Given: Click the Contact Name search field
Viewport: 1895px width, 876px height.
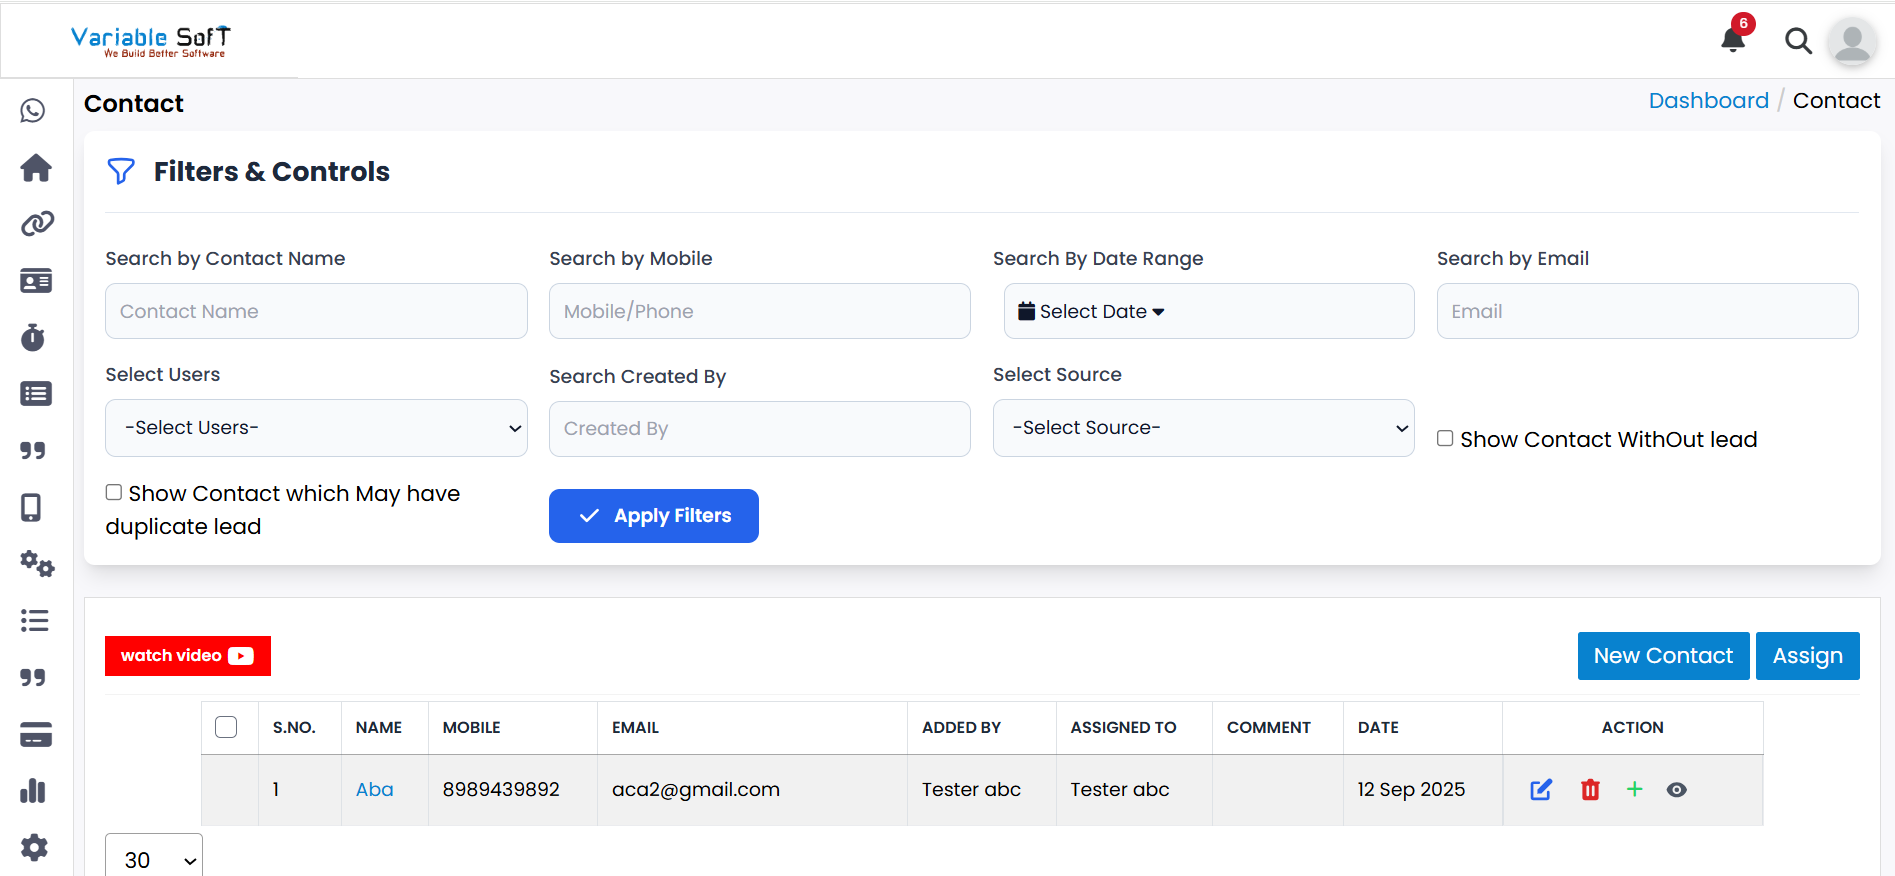Looking at the screenshot, I should (x=316, y=311).
